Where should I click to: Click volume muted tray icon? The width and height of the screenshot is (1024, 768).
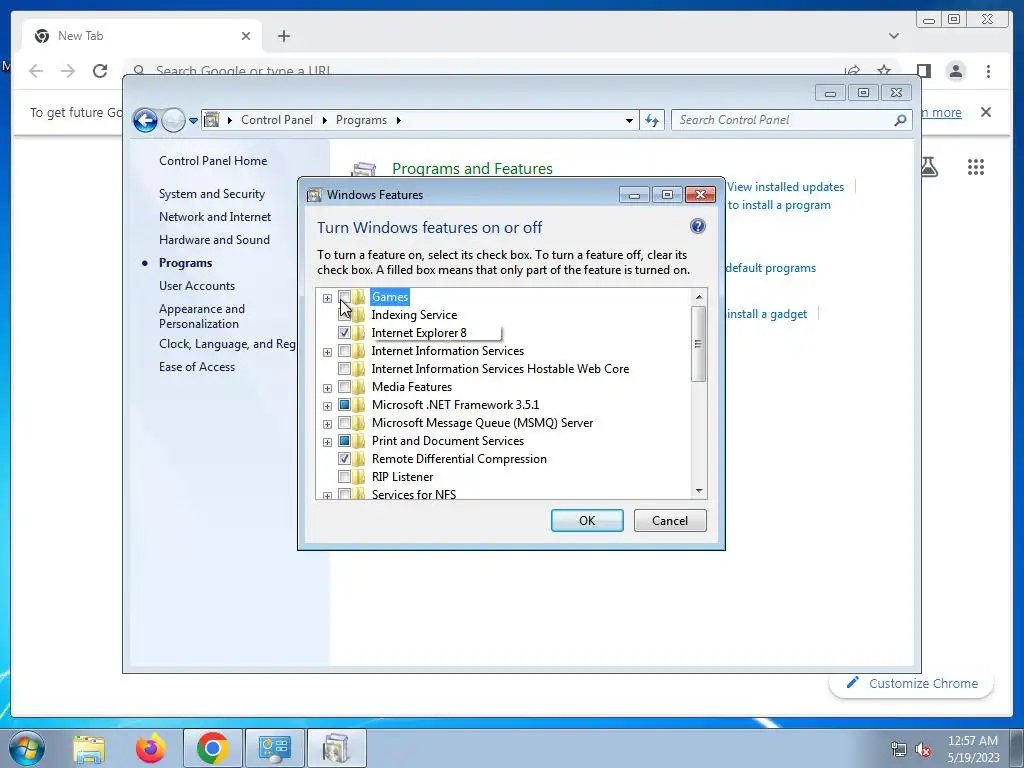tap(923, 750)
